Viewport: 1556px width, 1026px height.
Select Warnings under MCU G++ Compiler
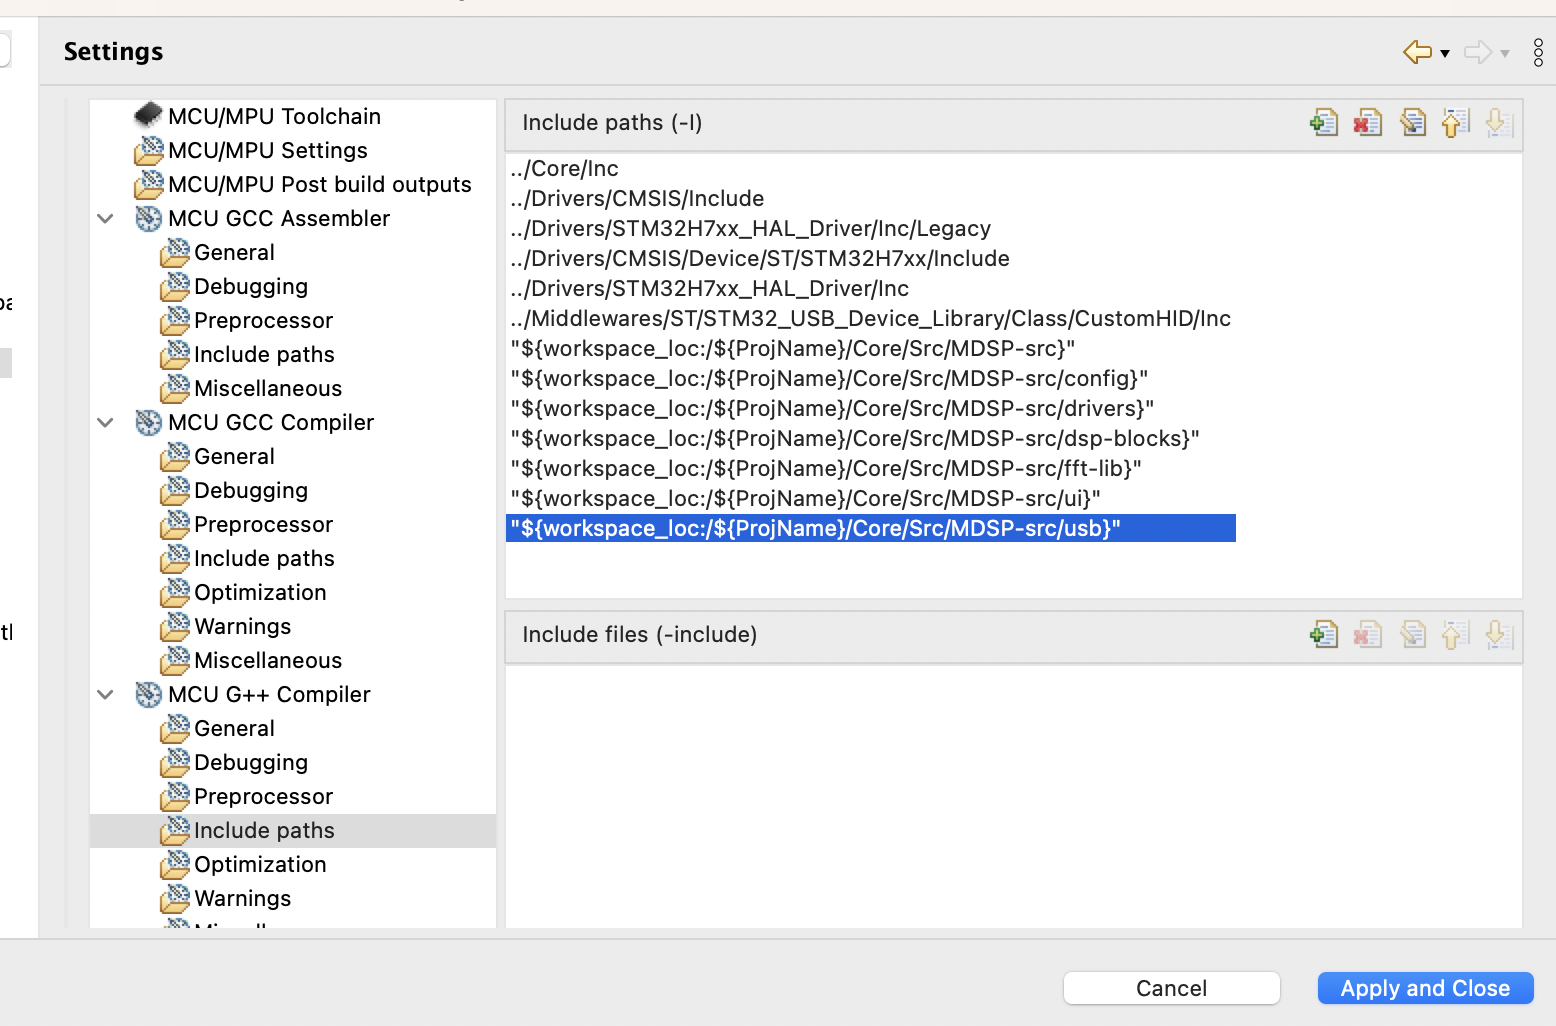click(x=243, y=898)
